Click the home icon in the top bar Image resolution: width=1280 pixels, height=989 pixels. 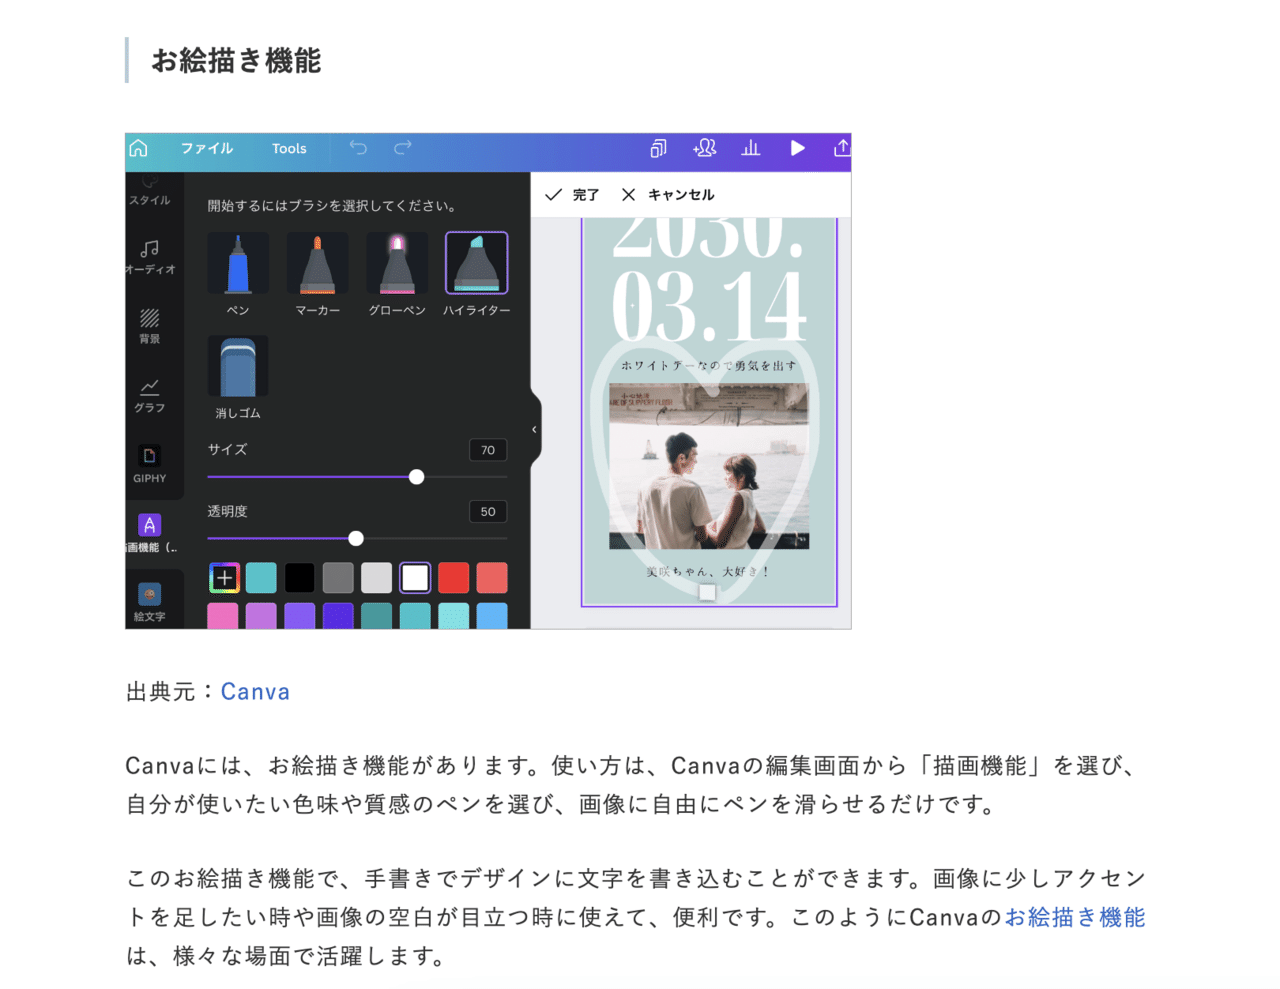138,148
